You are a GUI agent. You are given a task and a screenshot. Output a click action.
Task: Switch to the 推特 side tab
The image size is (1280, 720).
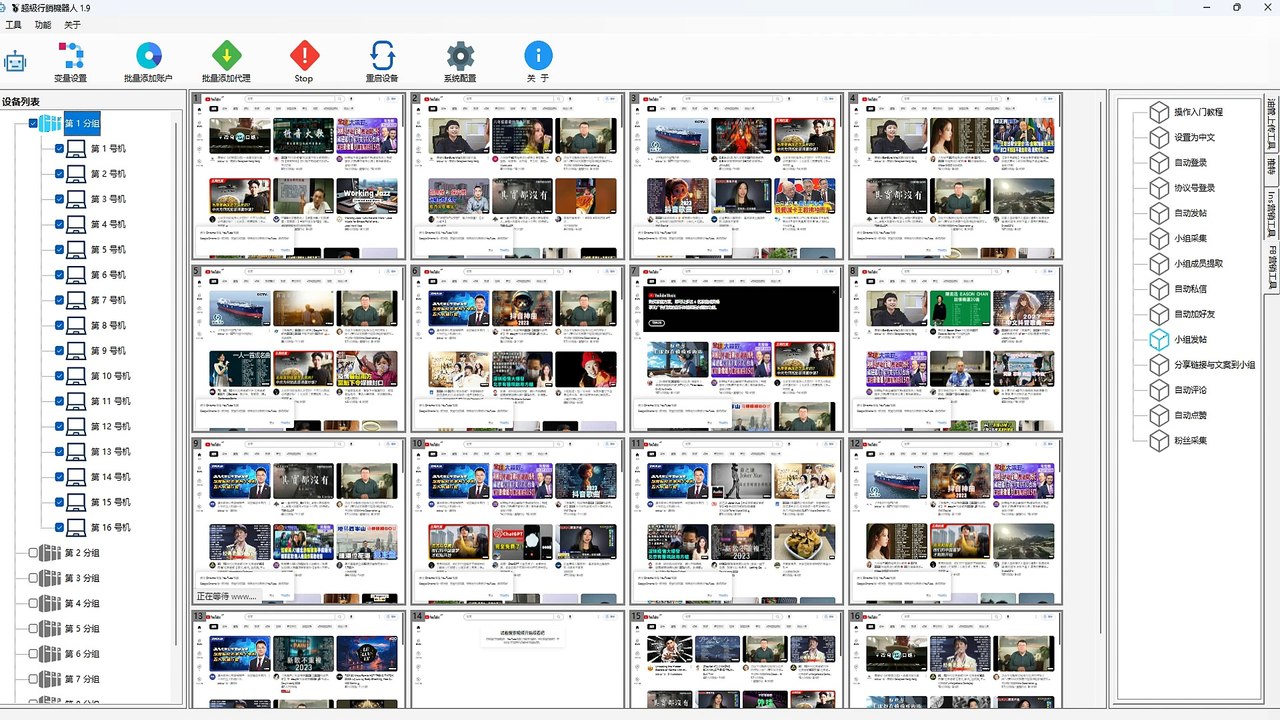tap(1272, 170)
